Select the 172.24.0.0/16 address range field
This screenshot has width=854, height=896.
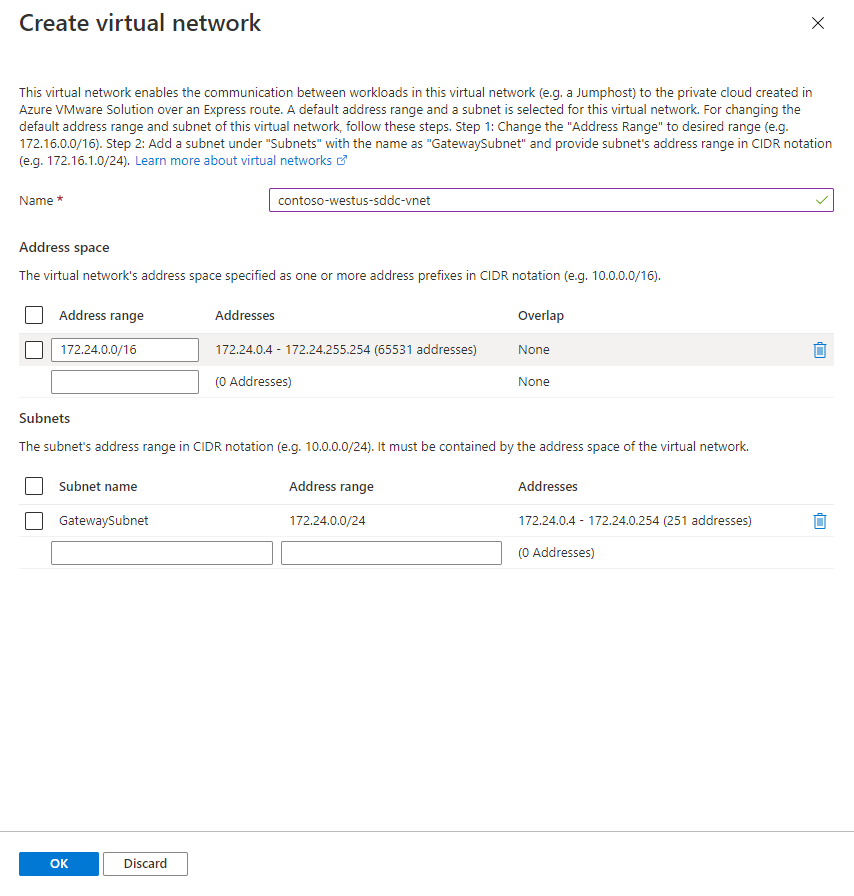[124, 349]
